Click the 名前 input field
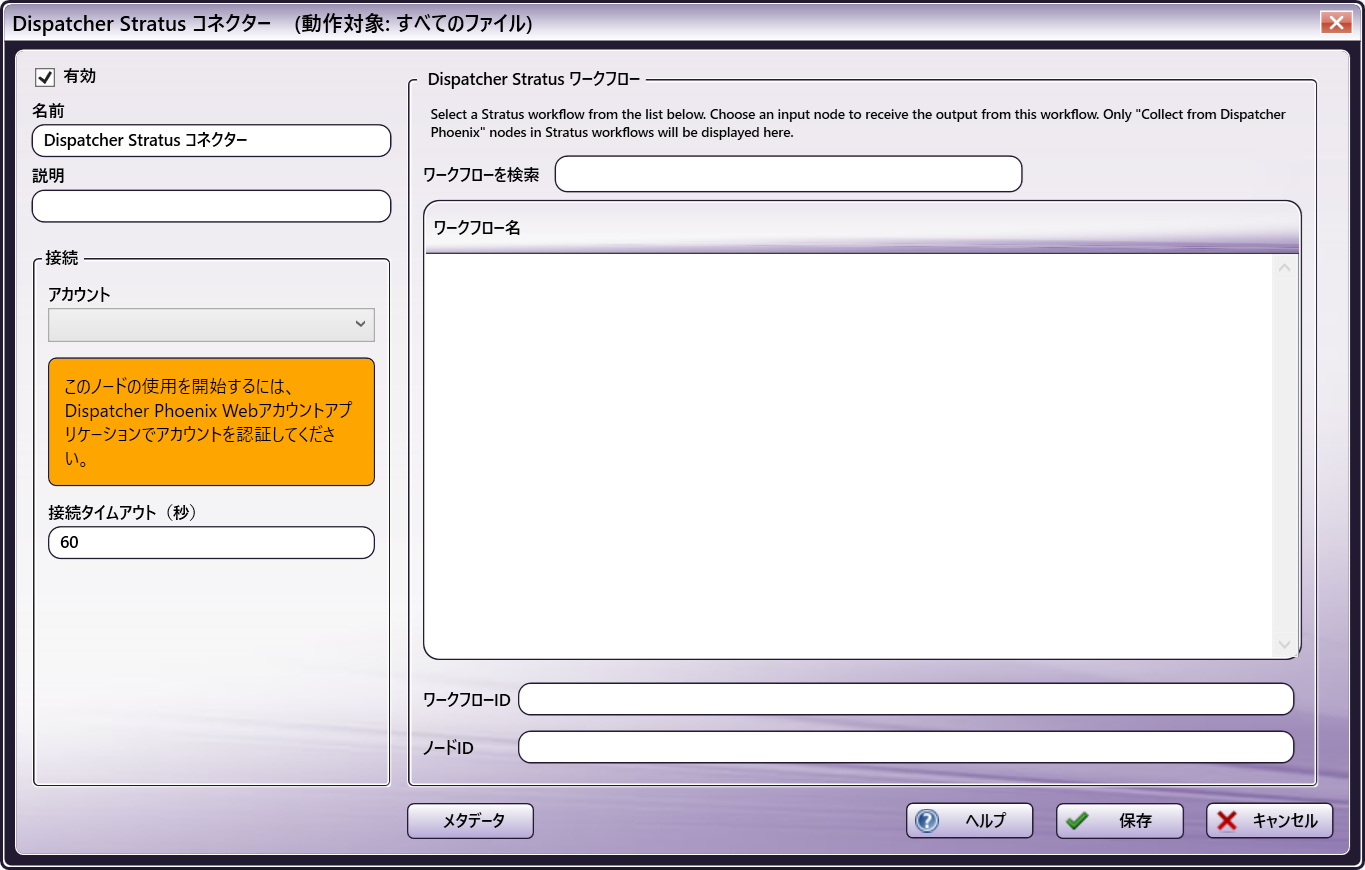Screen dimensions: 1365x870 [x=211, y=141]
